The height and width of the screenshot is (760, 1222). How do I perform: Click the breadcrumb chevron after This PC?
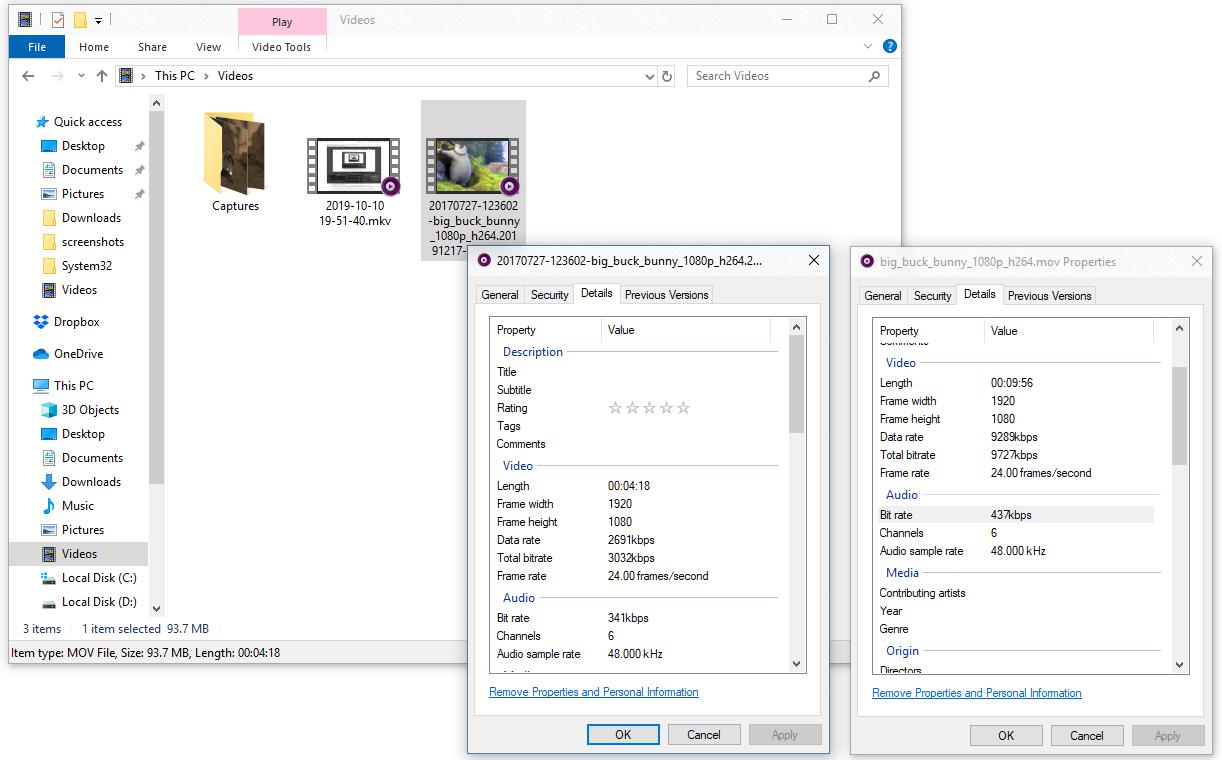click(207, 76)
